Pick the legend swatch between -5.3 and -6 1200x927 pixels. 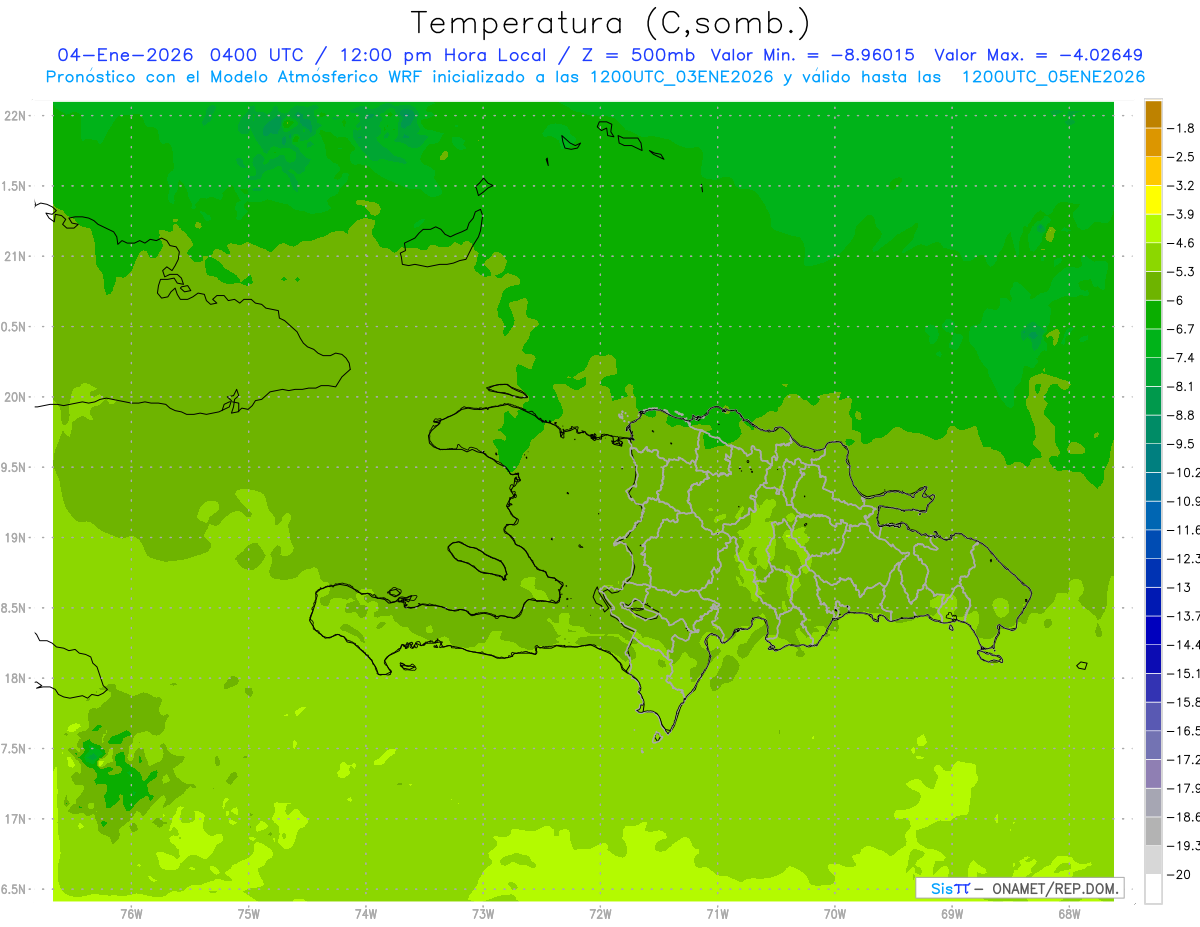1153,287
